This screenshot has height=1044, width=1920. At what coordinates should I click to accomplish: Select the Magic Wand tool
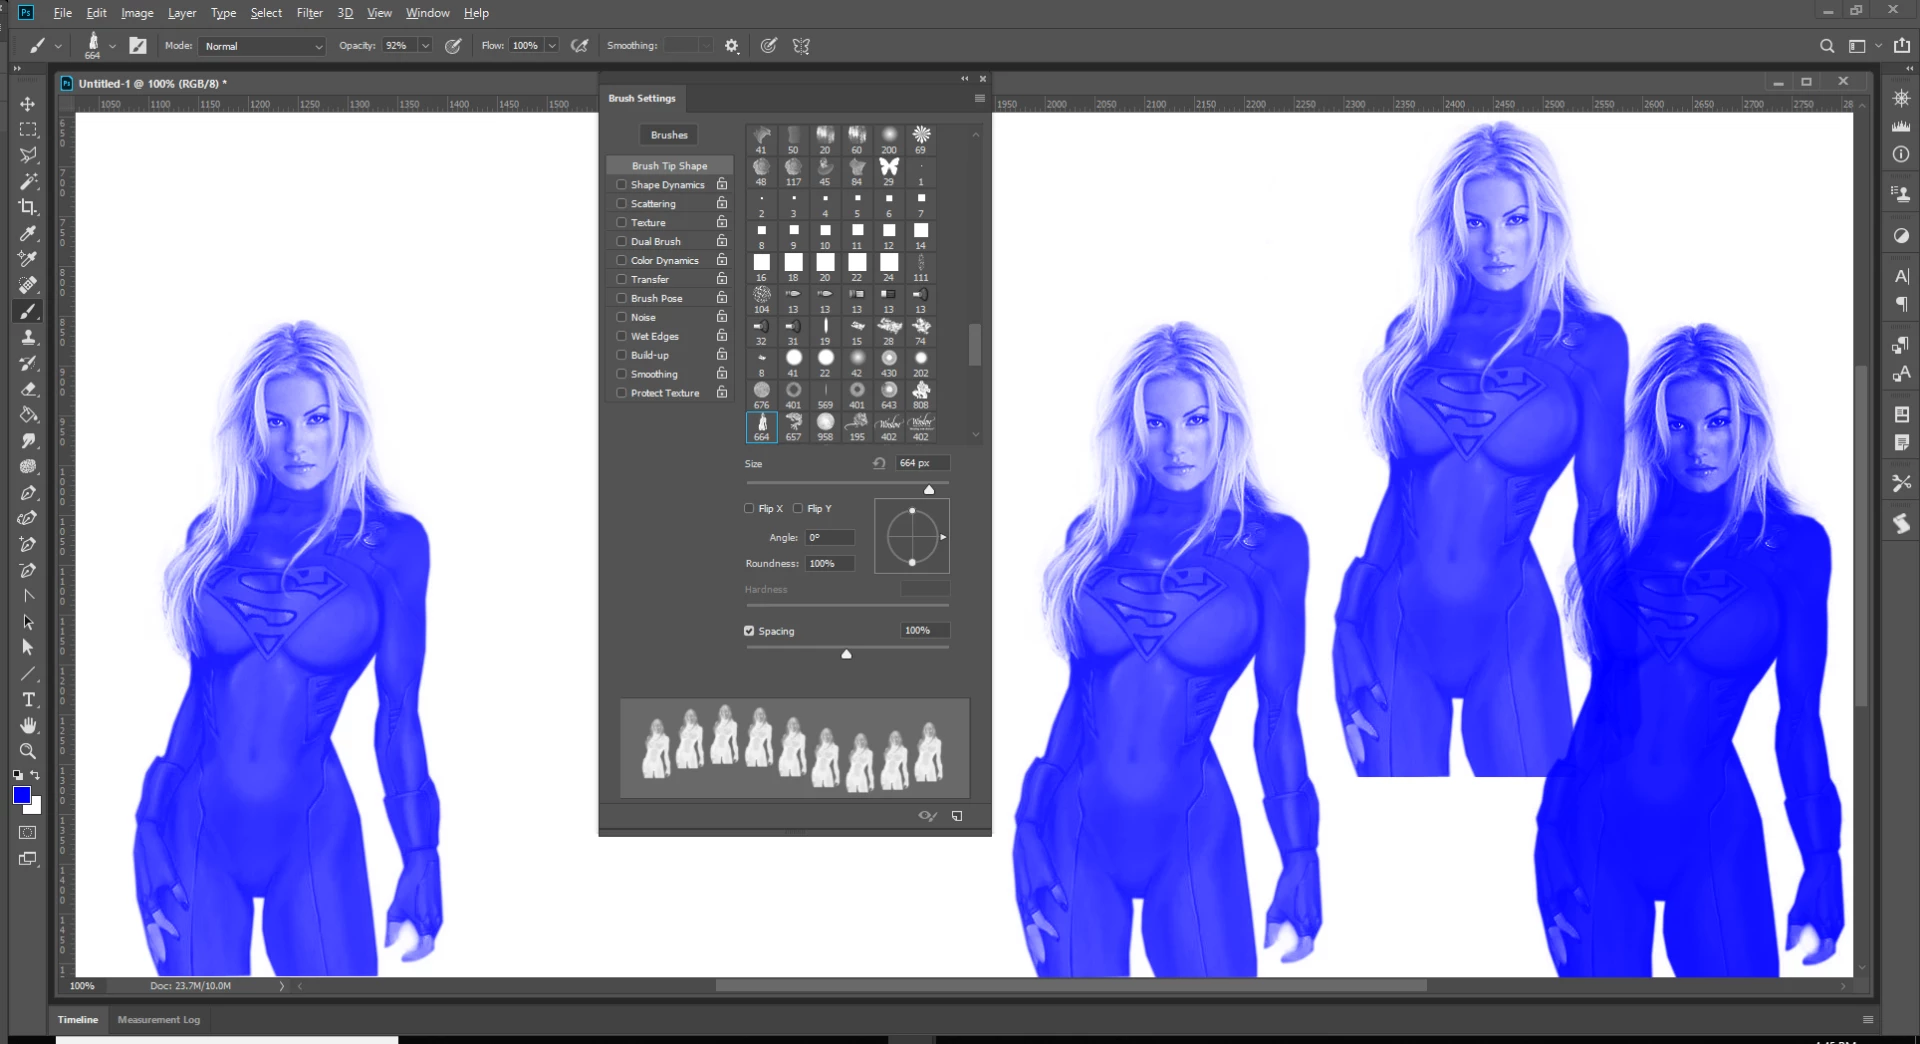pyautogui.click(x=28, y=181)
